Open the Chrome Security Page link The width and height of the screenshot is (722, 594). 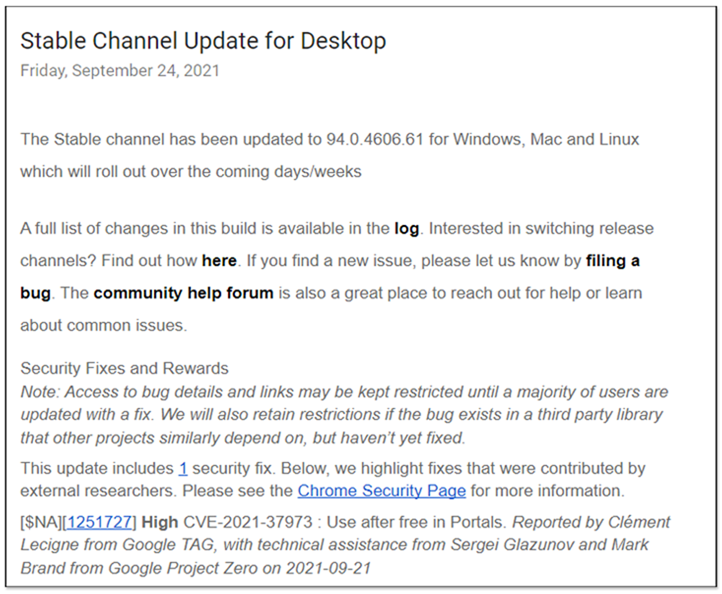(382, 491)
